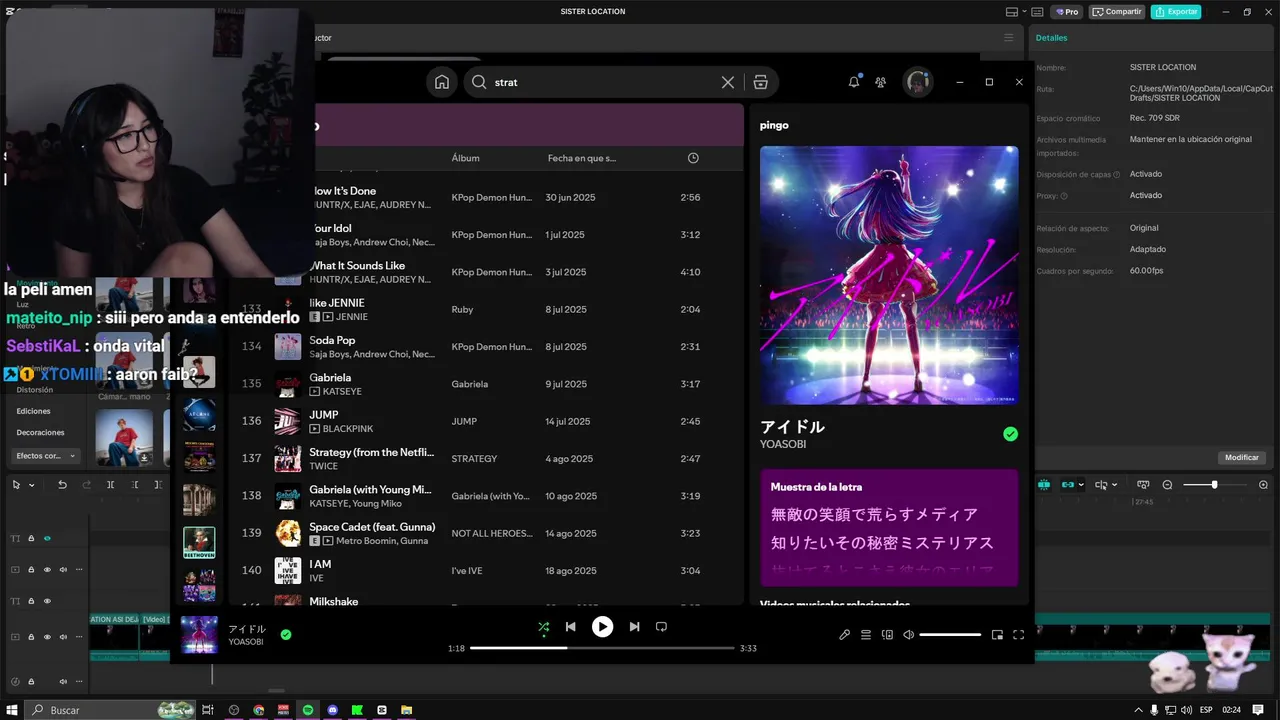Skip to next track in Spotify

click(634, 627)
